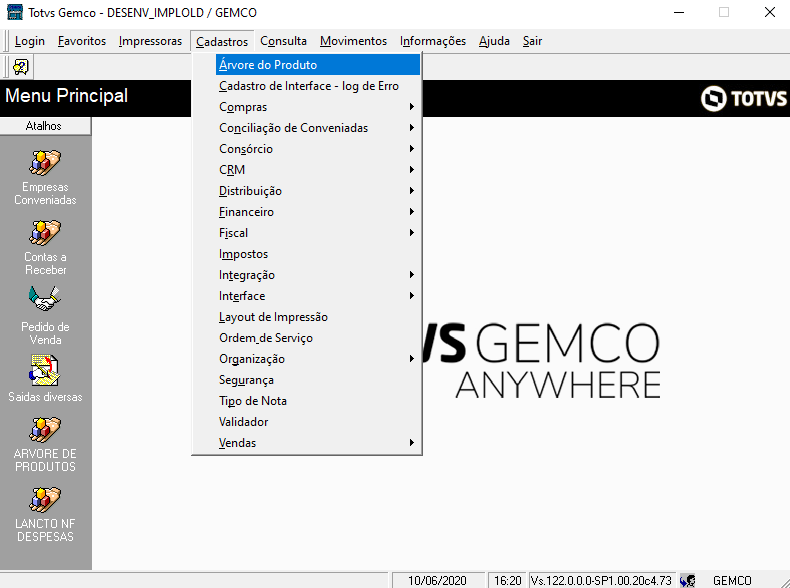The image size is (790, 588).
Task: Minimize the Totvs Gemco window
Action: 678,12
